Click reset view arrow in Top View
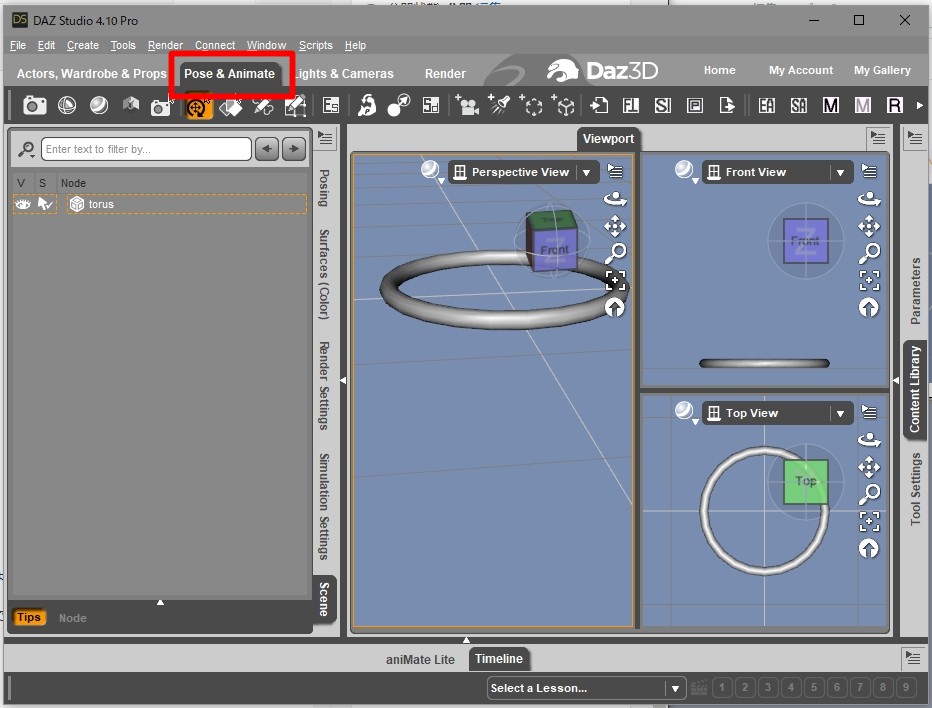Screen dimensions: 932x708 coord(869,548)
